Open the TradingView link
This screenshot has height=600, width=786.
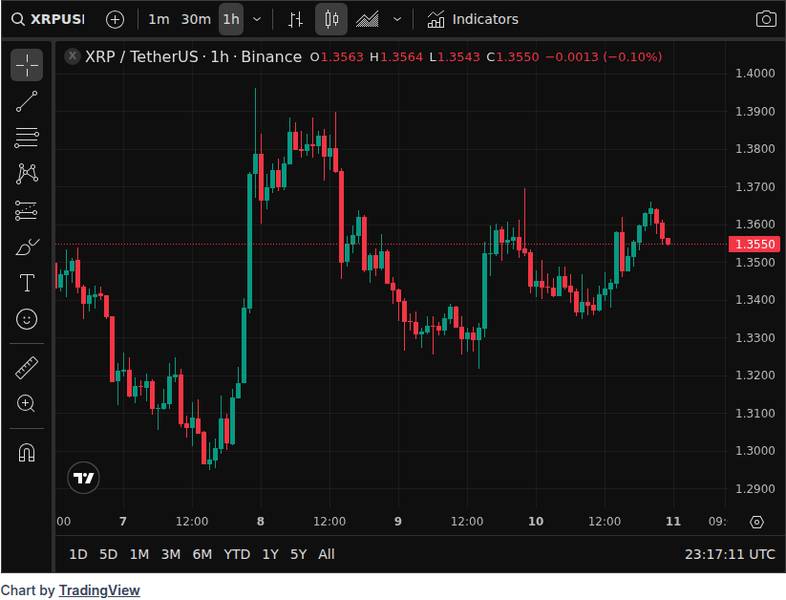[x=99, y=590]
